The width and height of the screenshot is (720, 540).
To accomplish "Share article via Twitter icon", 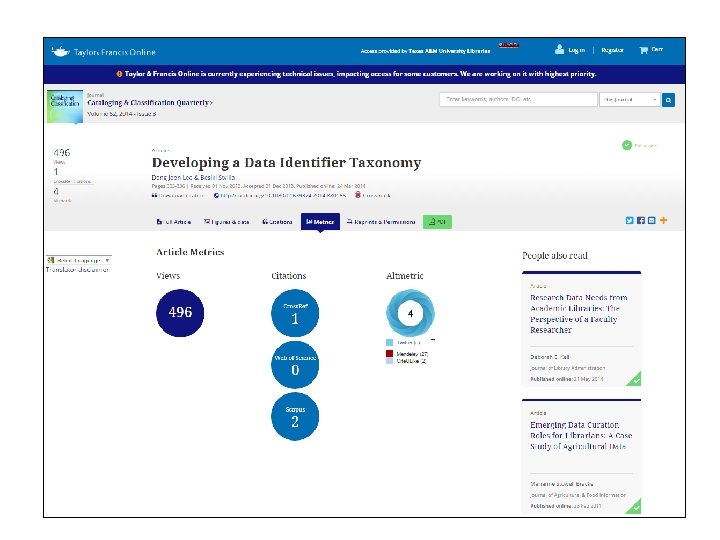I will [x=629, y=220].
